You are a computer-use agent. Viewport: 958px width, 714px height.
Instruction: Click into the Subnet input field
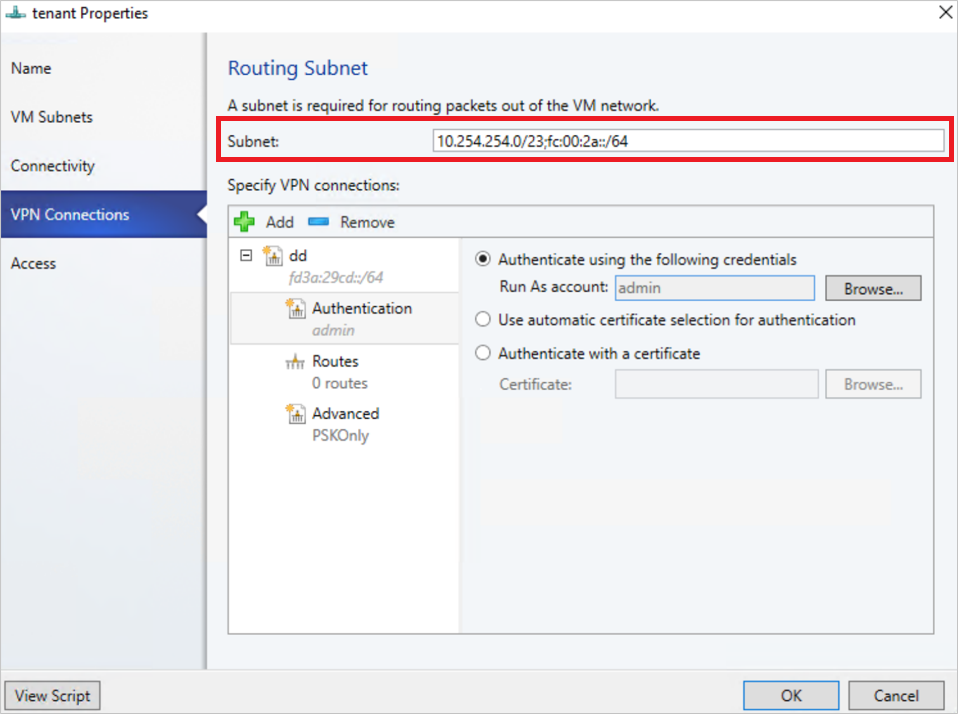(x=688, y=141)
